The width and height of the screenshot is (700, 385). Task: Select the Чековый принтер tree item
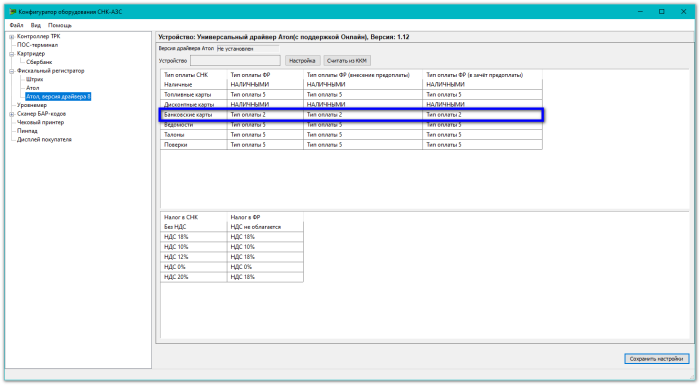tap(41, 122)
